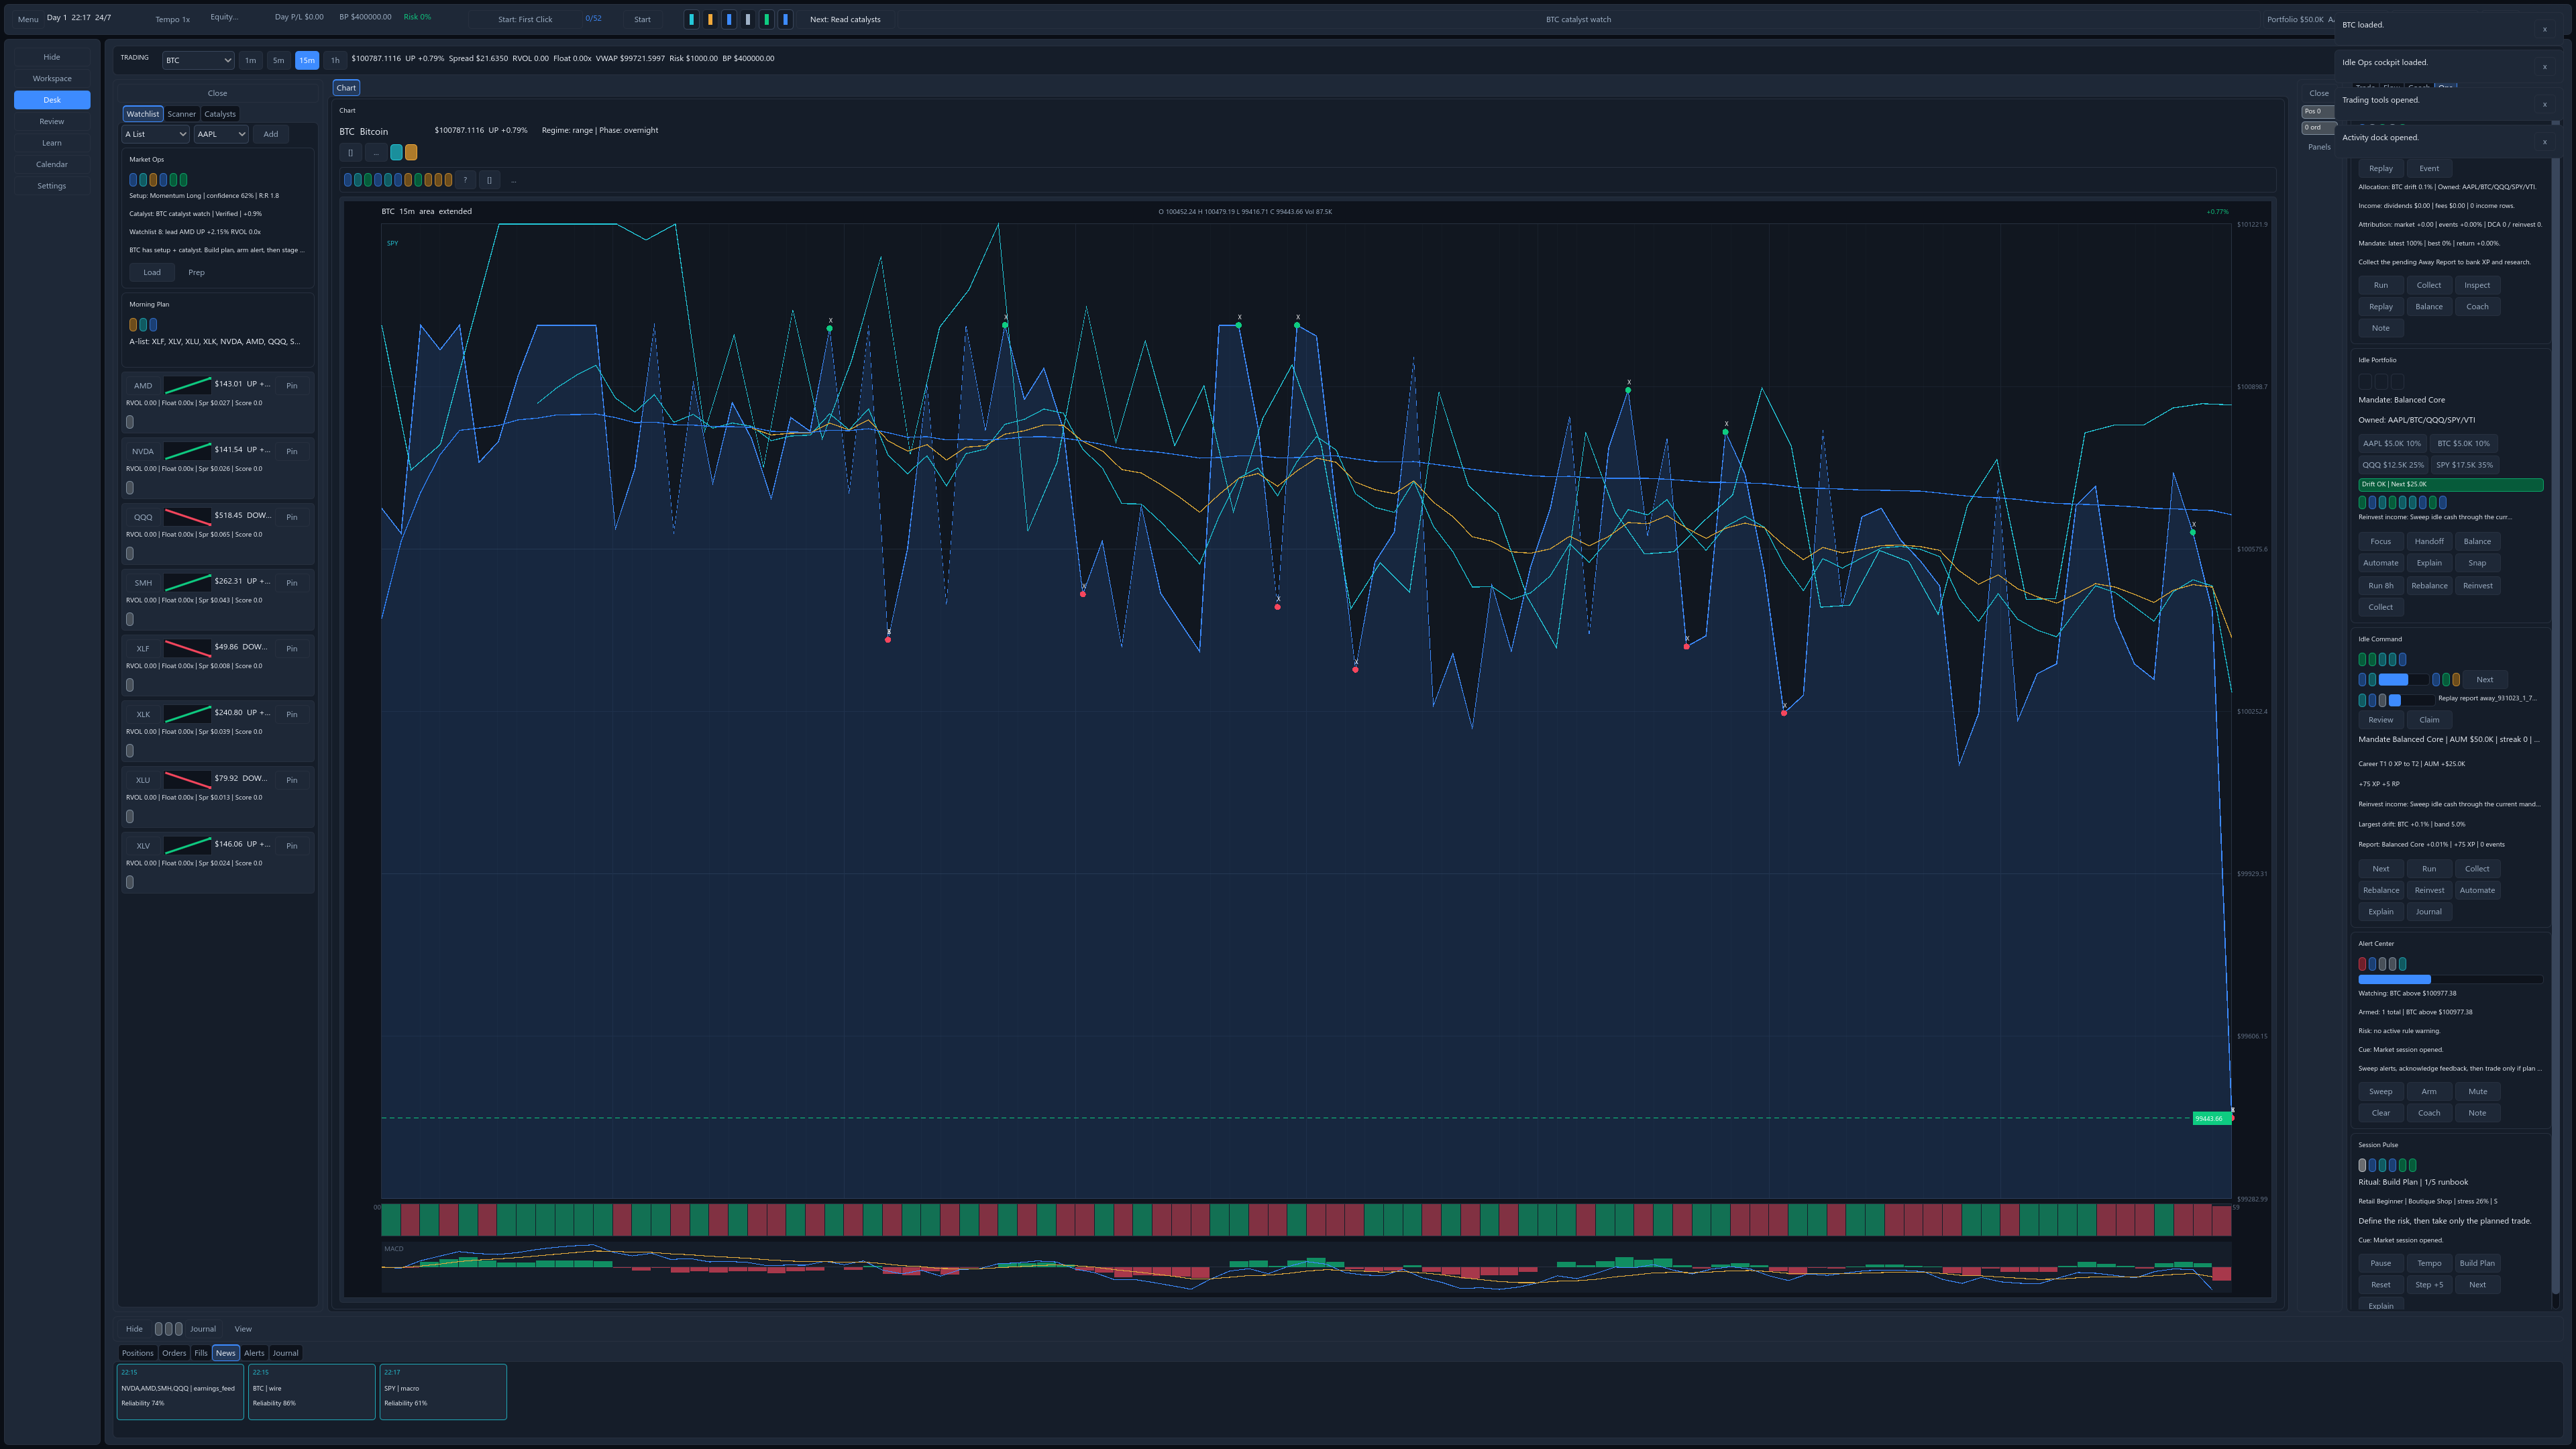
Task: Click Sweep in Alert Center
Action: [x=2381, y=1092]
